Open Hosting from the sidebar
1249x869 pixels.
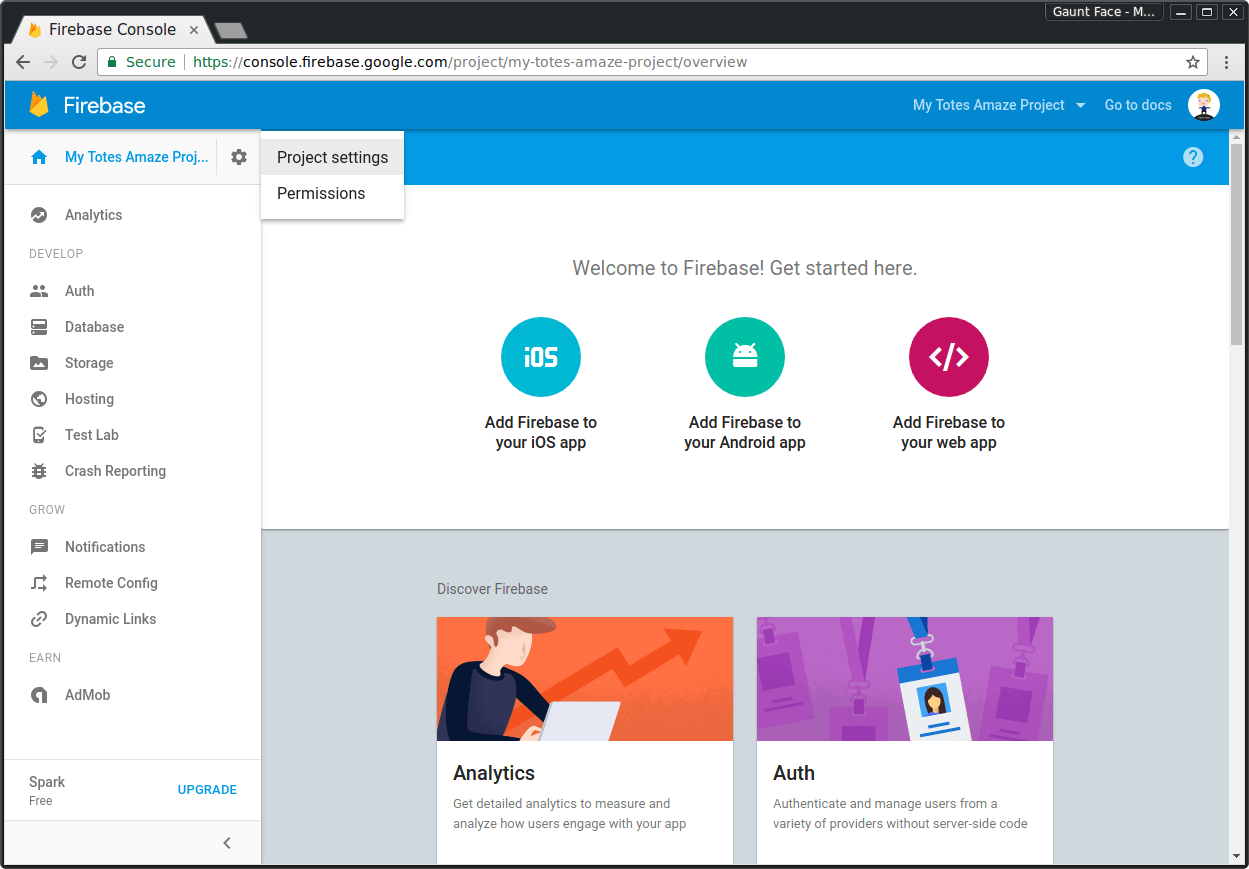click(x=90, y=398)
